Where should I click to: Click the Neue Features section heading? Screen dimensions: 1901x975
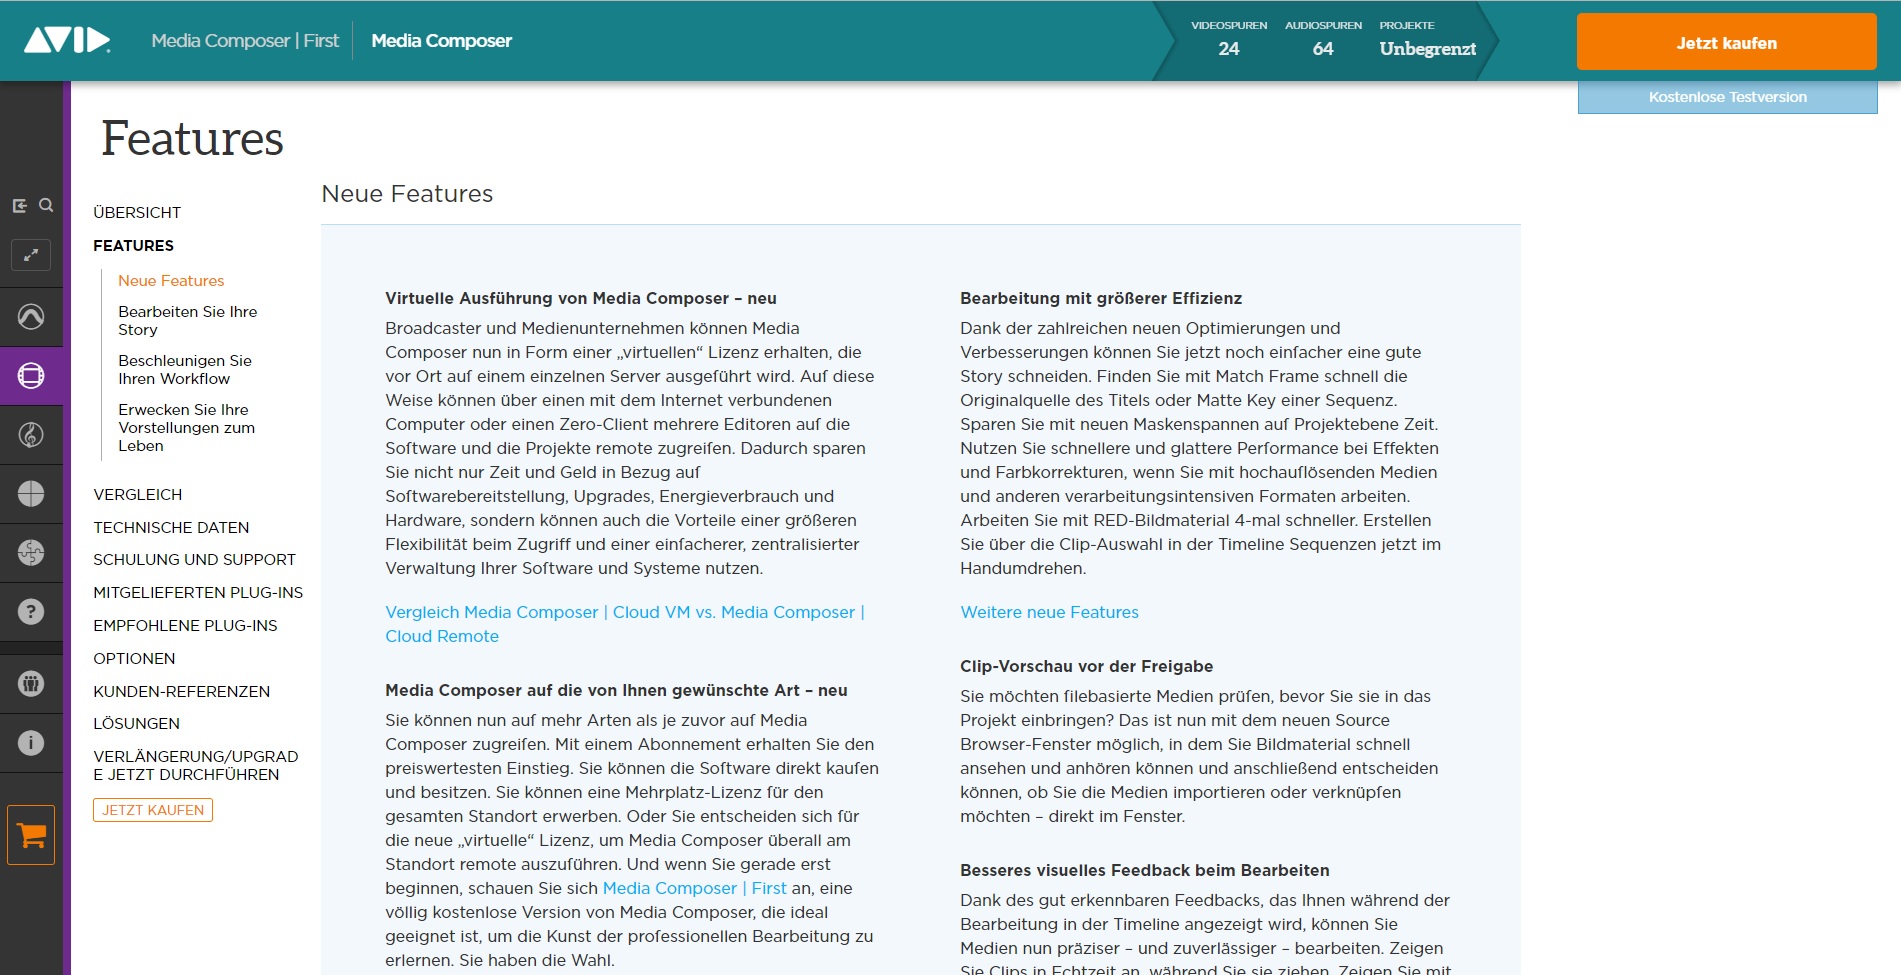click(407, 194)
